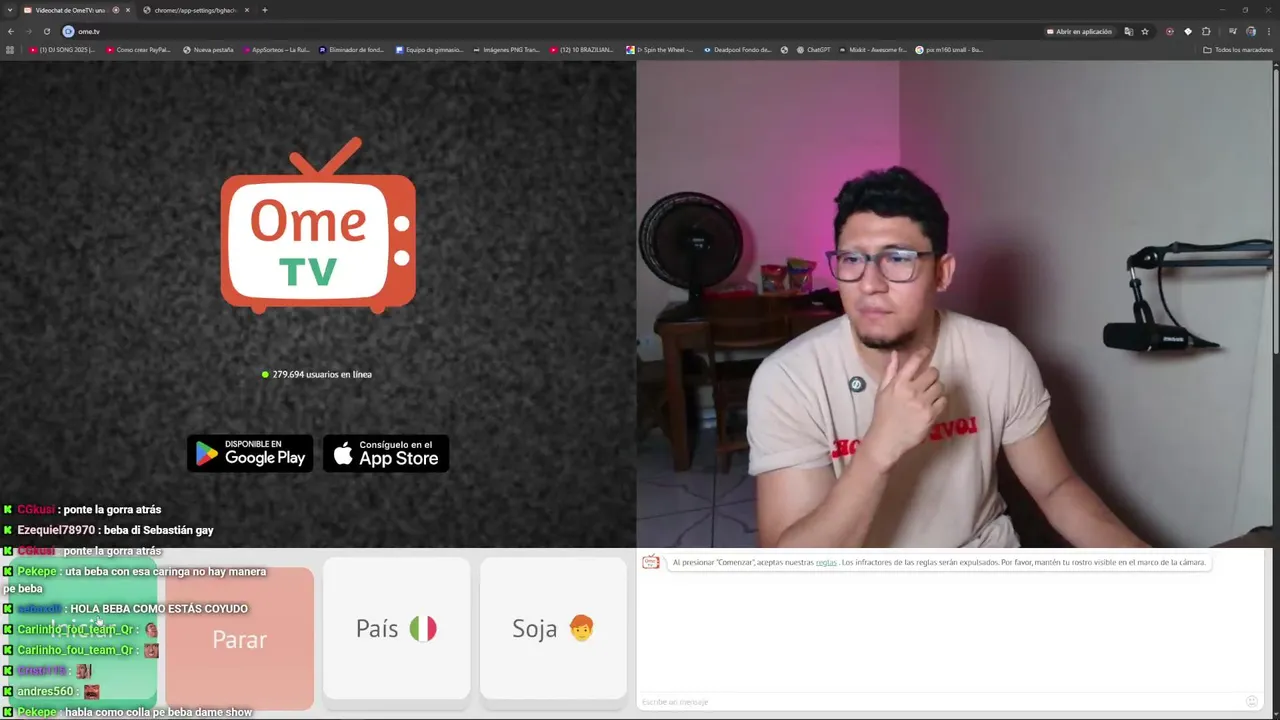Open the Chrome profile avatar
The image size is (1280, 720).
1250,31
